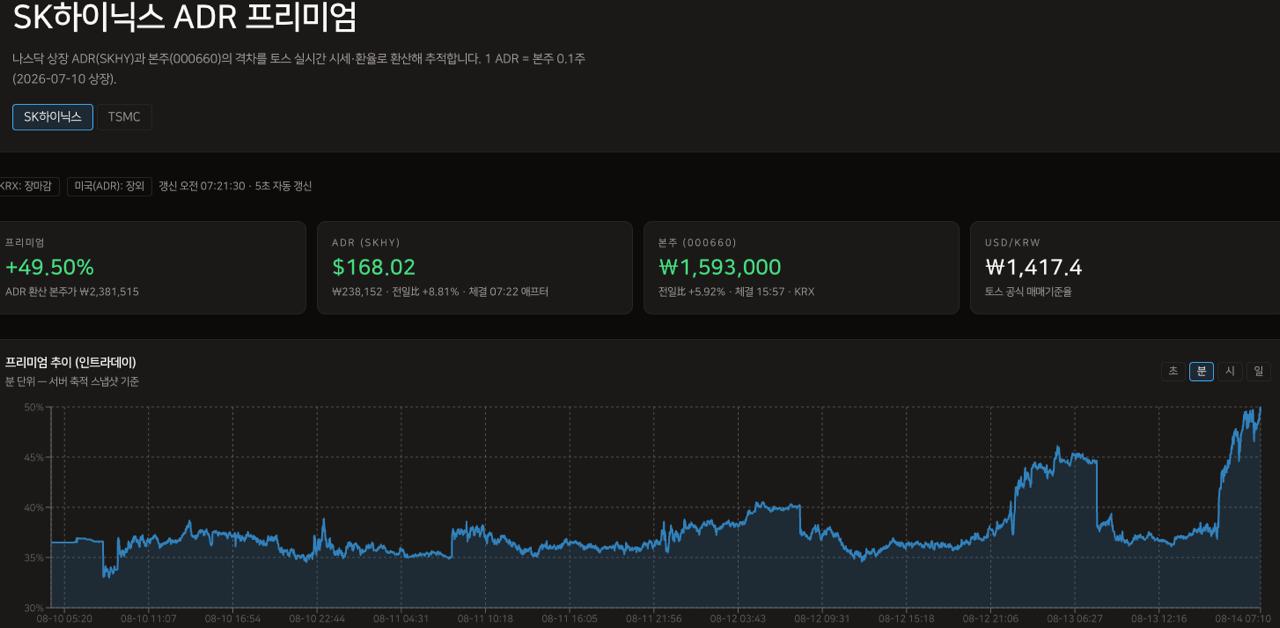Choose the 분 chart interval
Viewport: 1280px width, 628px height.
pos(1202,371)
